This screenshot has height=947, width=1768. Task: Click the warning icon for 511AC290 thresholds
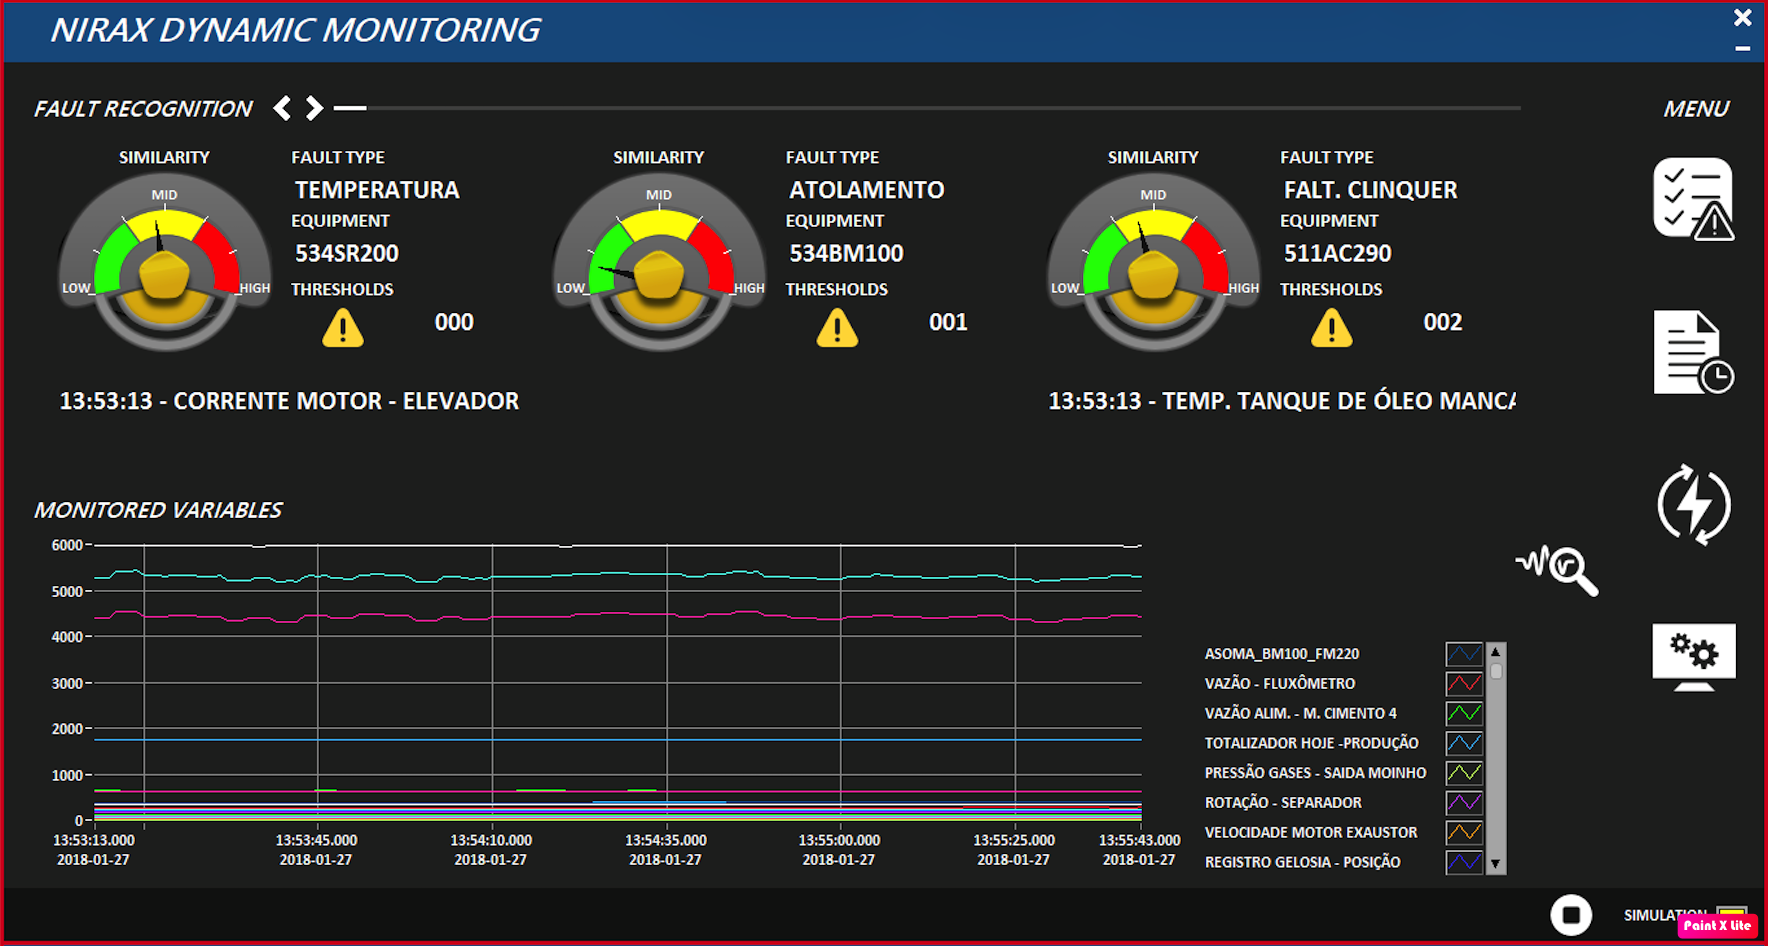pos(1331,328)
